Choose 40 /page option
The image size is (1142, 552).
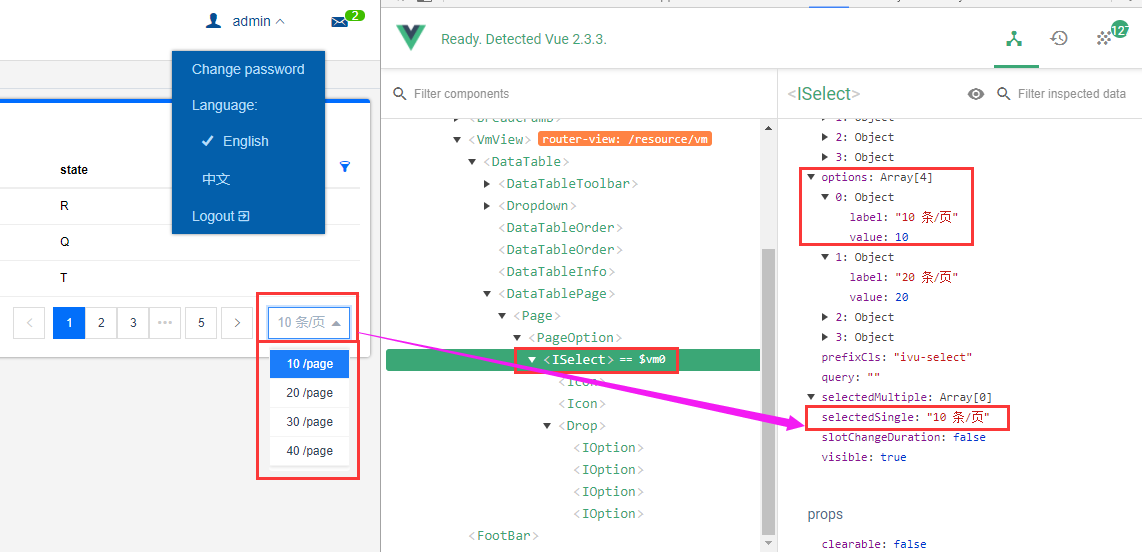310,452
